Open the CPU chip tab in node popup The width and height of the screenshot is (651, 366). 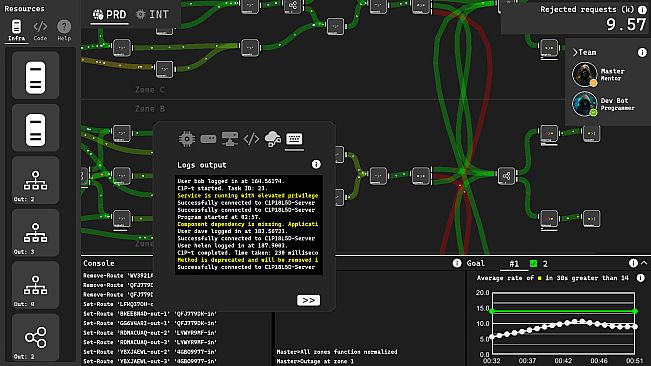point(187,139)
